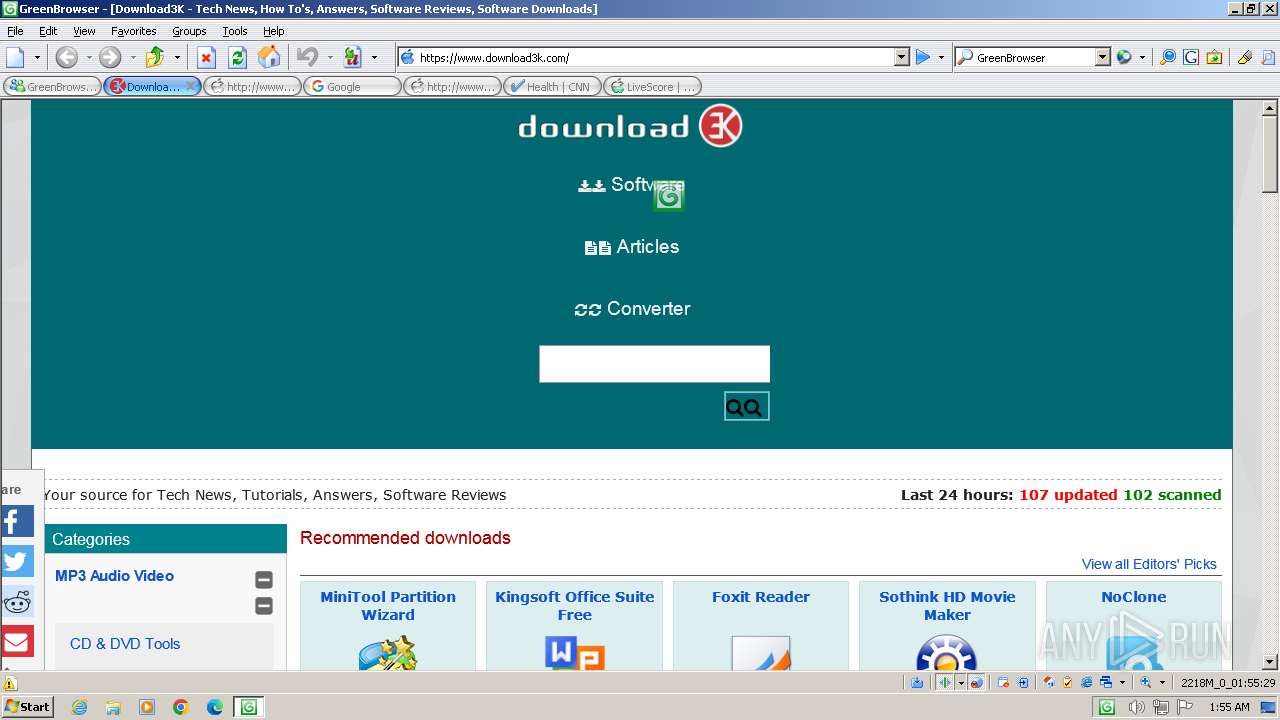Screen dimensions: 1280x720
Task: Share page via Reddit sidebar icon
Action: coord(17,601)
